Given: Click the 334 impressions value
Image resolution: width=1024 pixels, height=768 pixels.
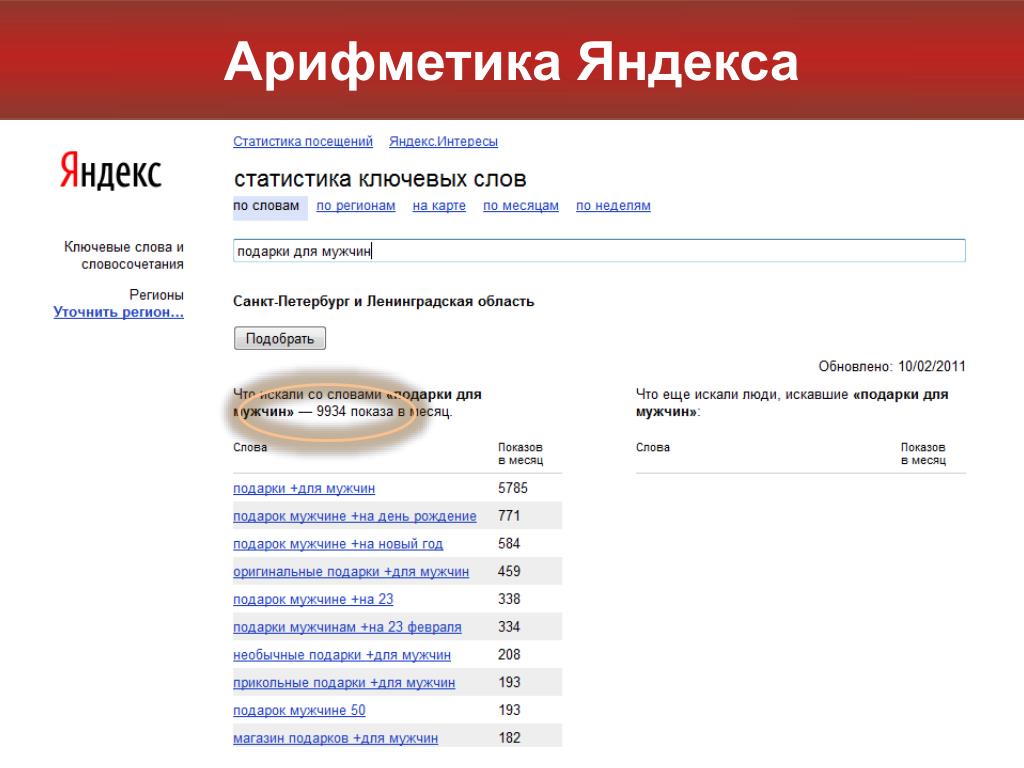Looking at the screenshot, I should tap(509, 627).
